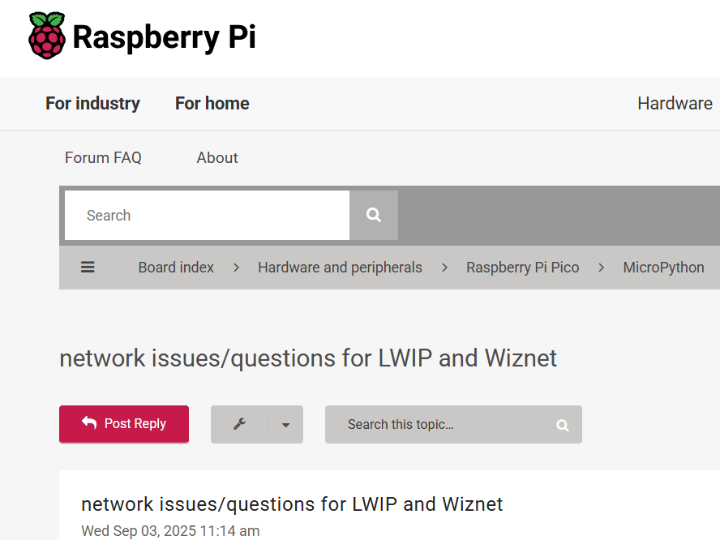The height and width of the screenshot is (540, 720).
Task: Expand the topic tools dropdown caret
Action: pos(286,425)
